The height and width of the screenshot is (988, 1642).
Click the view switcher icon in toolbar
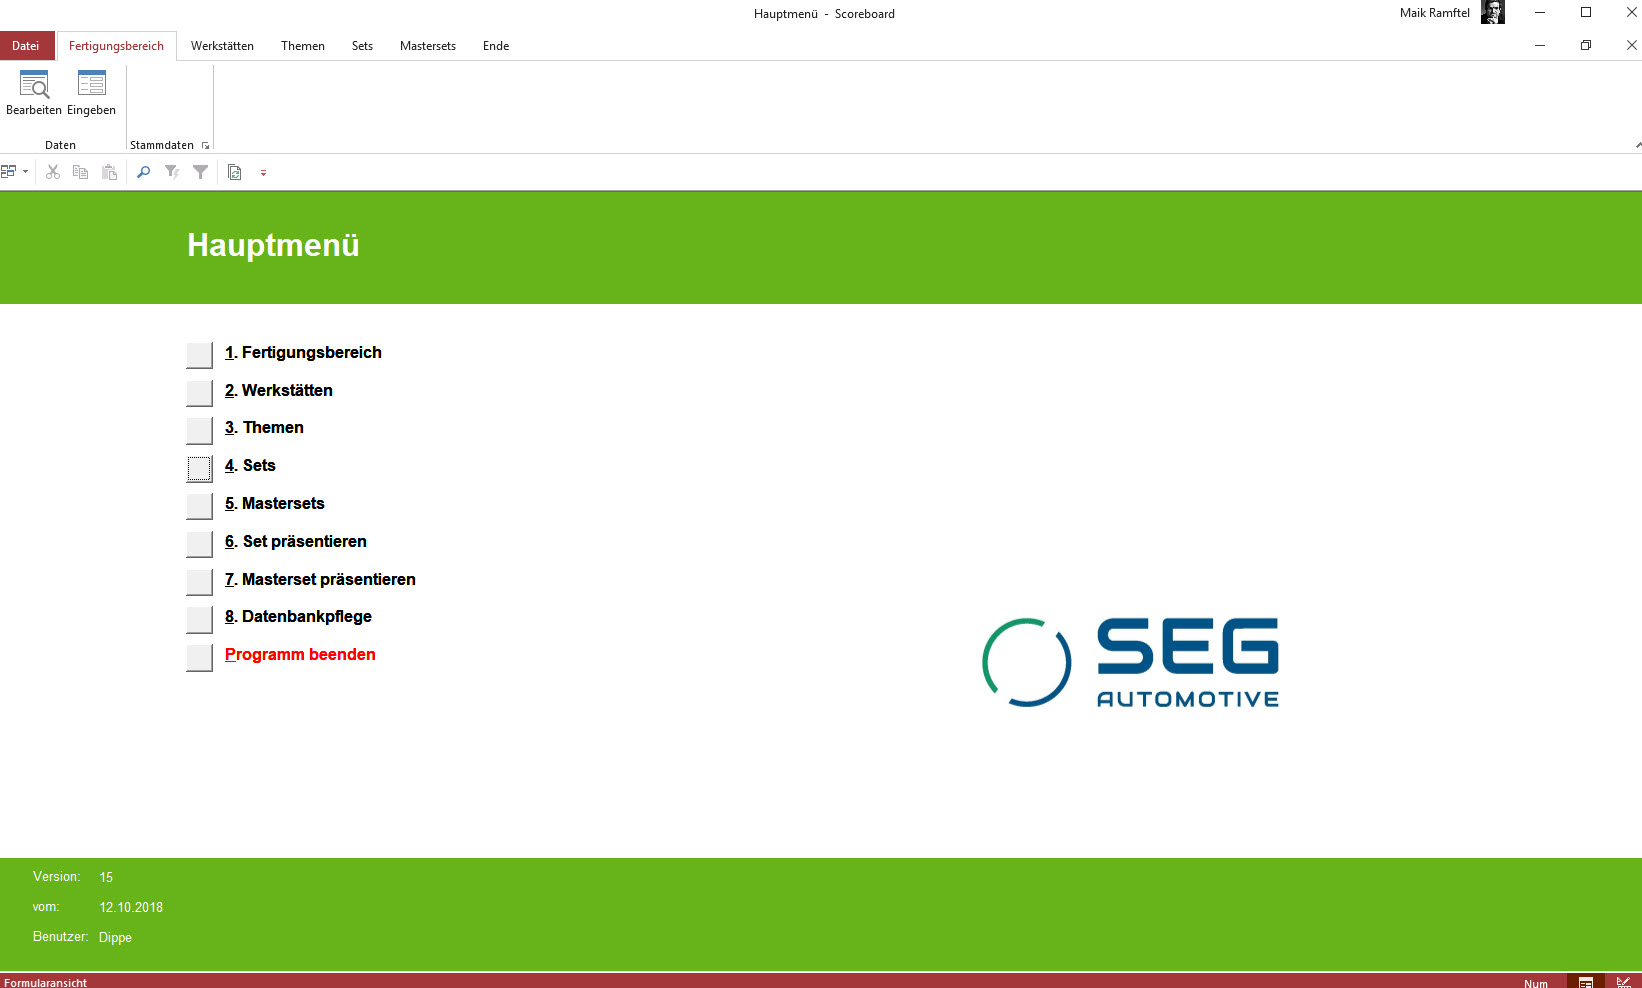coord(9,172)
